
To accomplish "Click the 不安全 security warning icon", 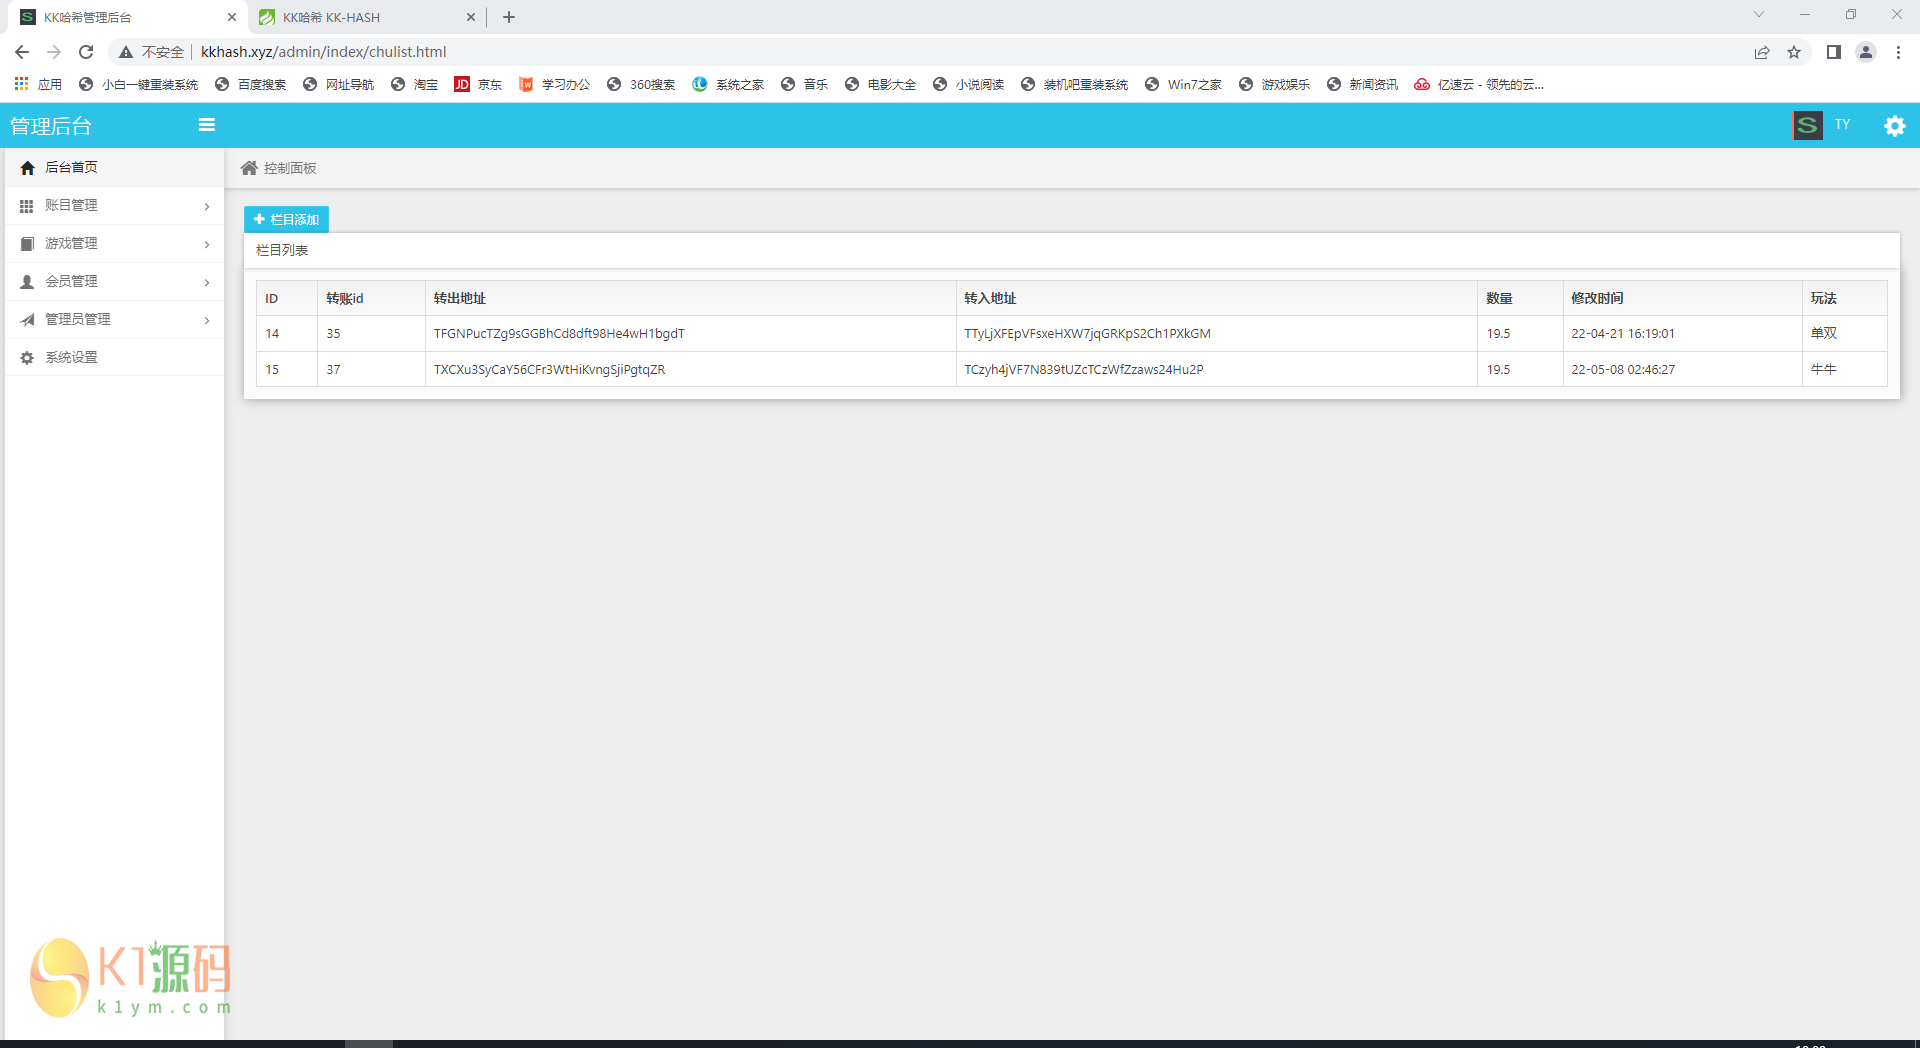I will 126,52.
